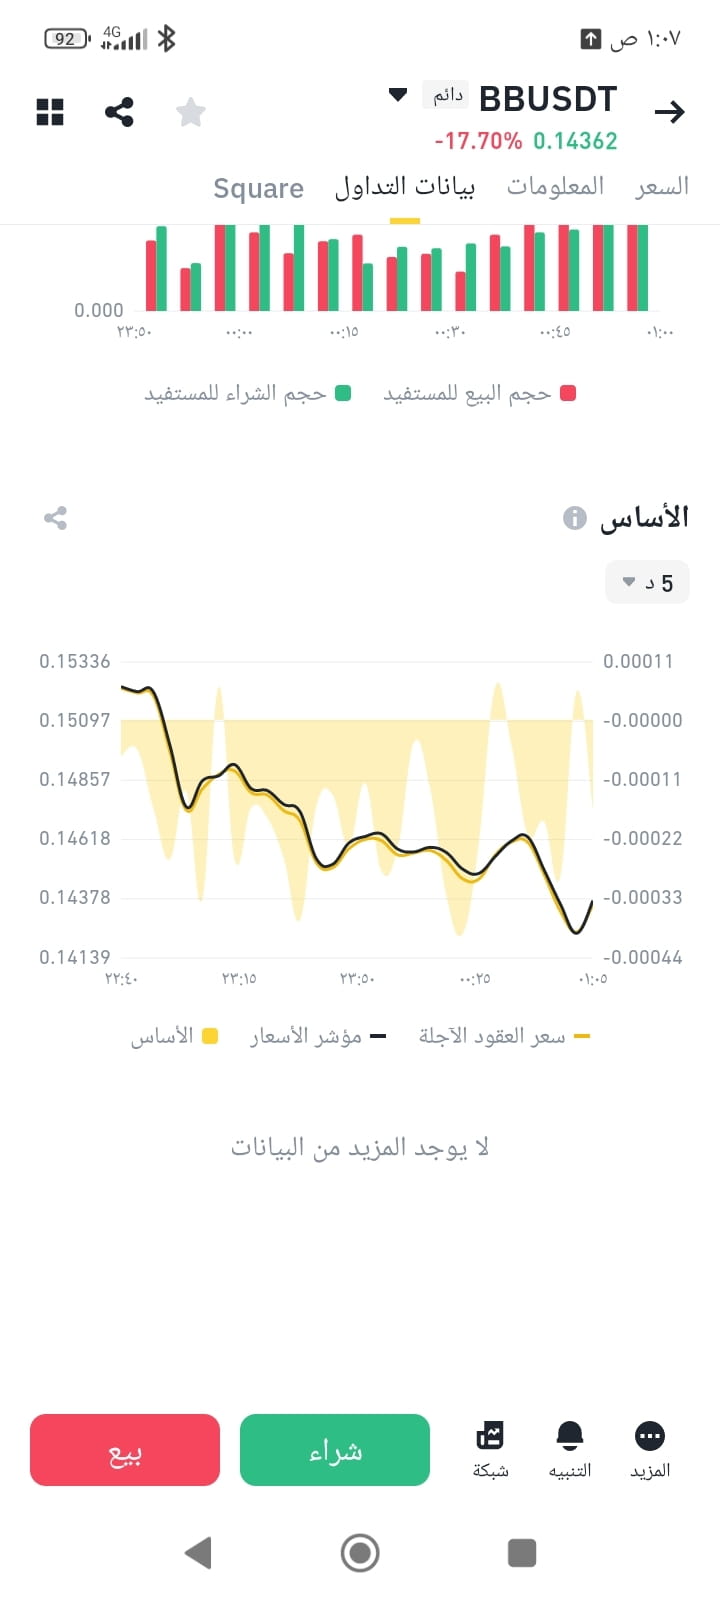
Task: Open the grid layout menu icon
Action: coord(50,112)
